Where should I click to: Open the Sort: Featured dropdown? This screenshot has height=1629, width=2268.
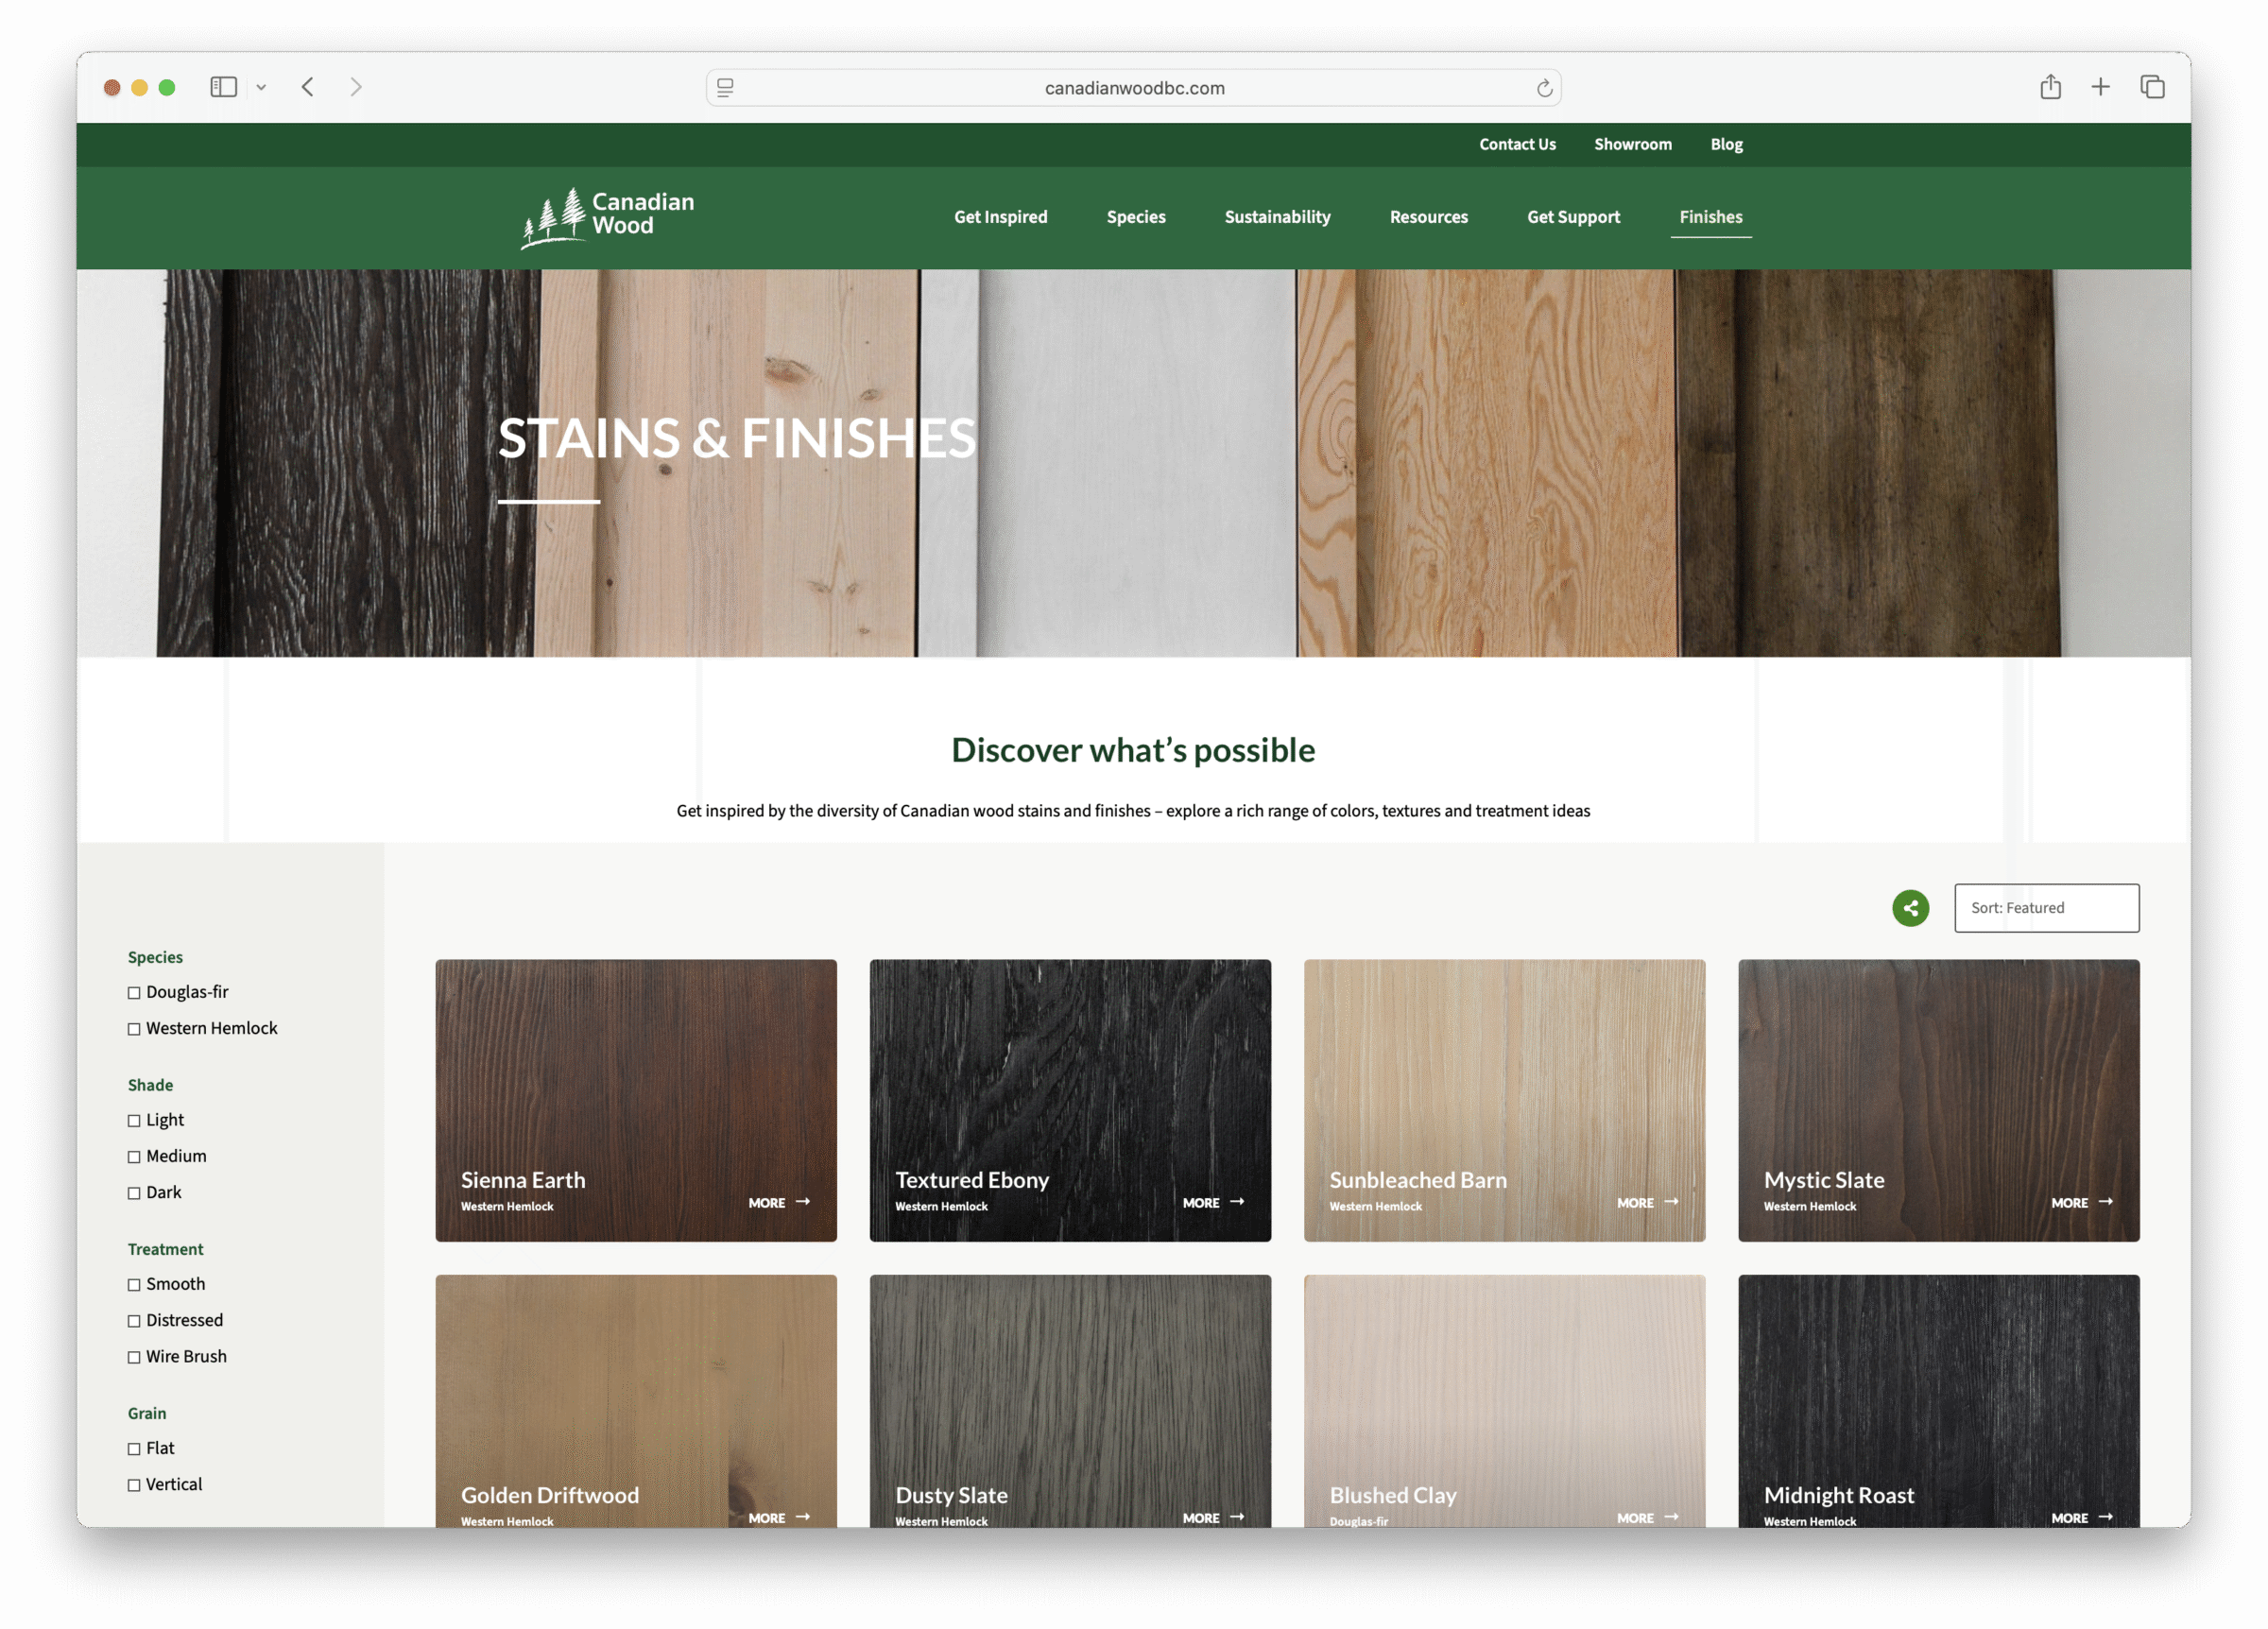pos(2046,908)
